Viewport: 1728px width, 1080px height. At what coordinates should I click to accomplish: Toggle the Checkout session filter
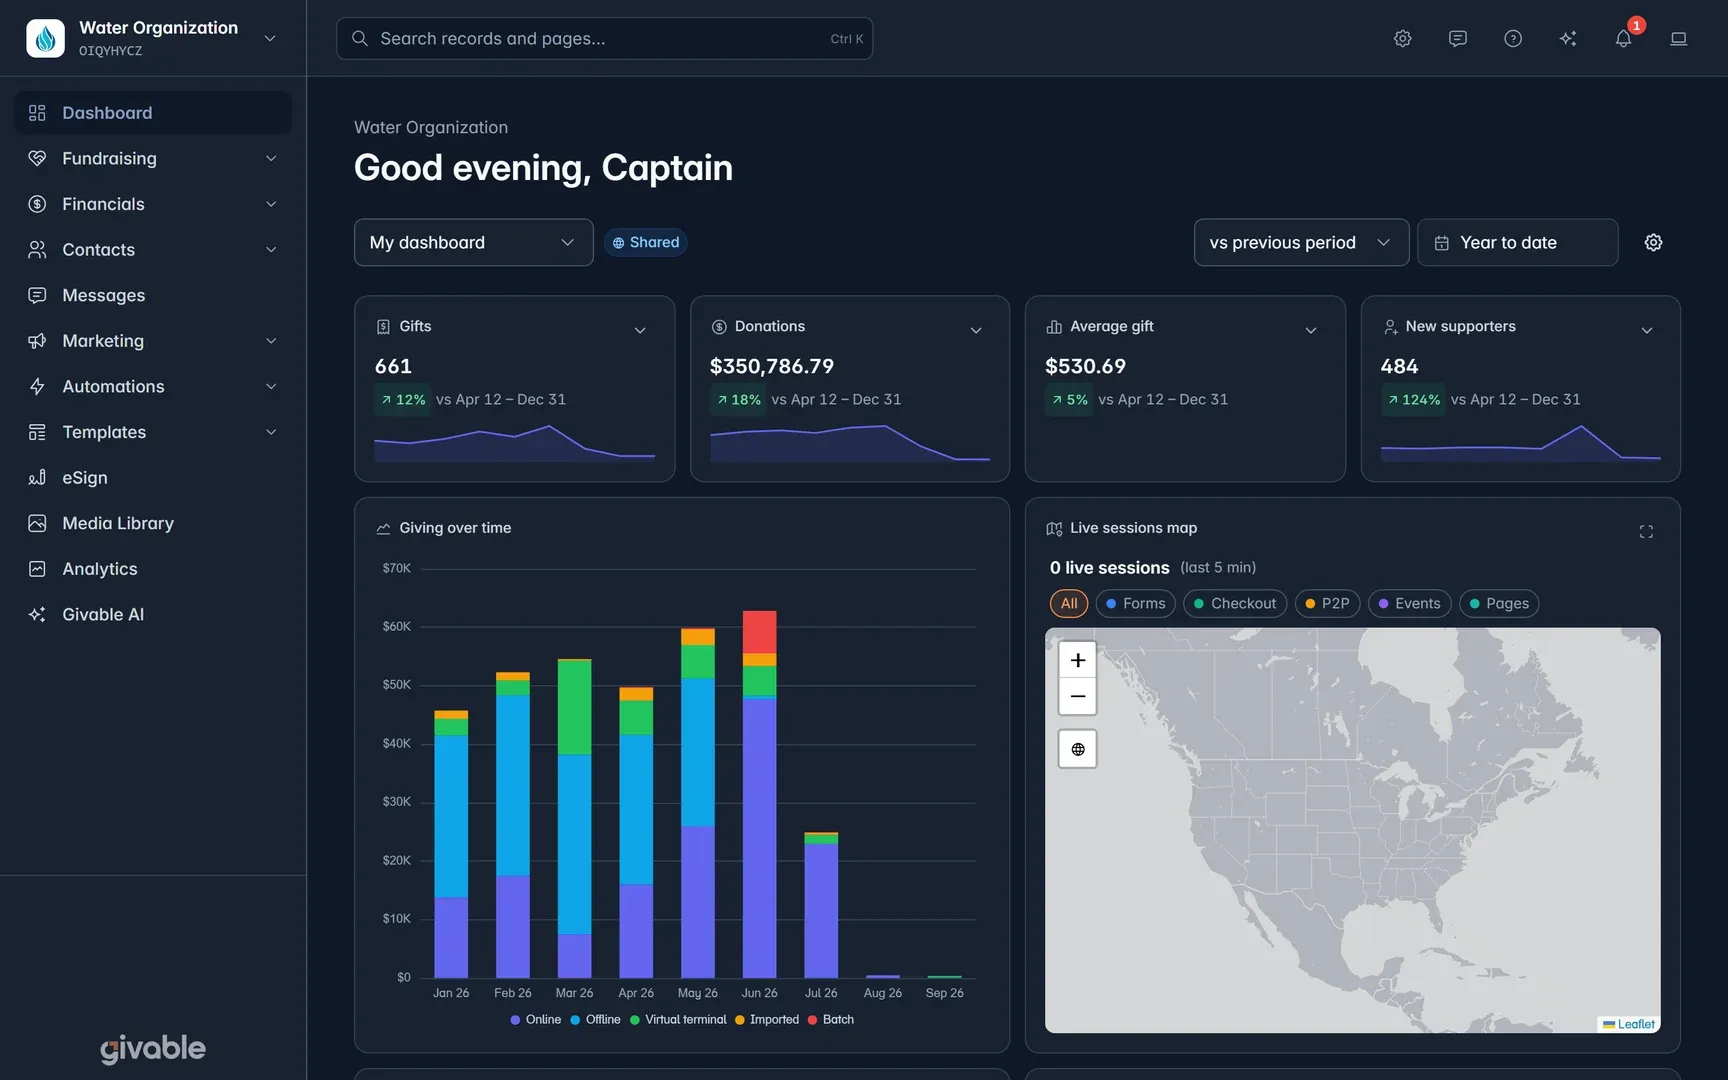1235,603
